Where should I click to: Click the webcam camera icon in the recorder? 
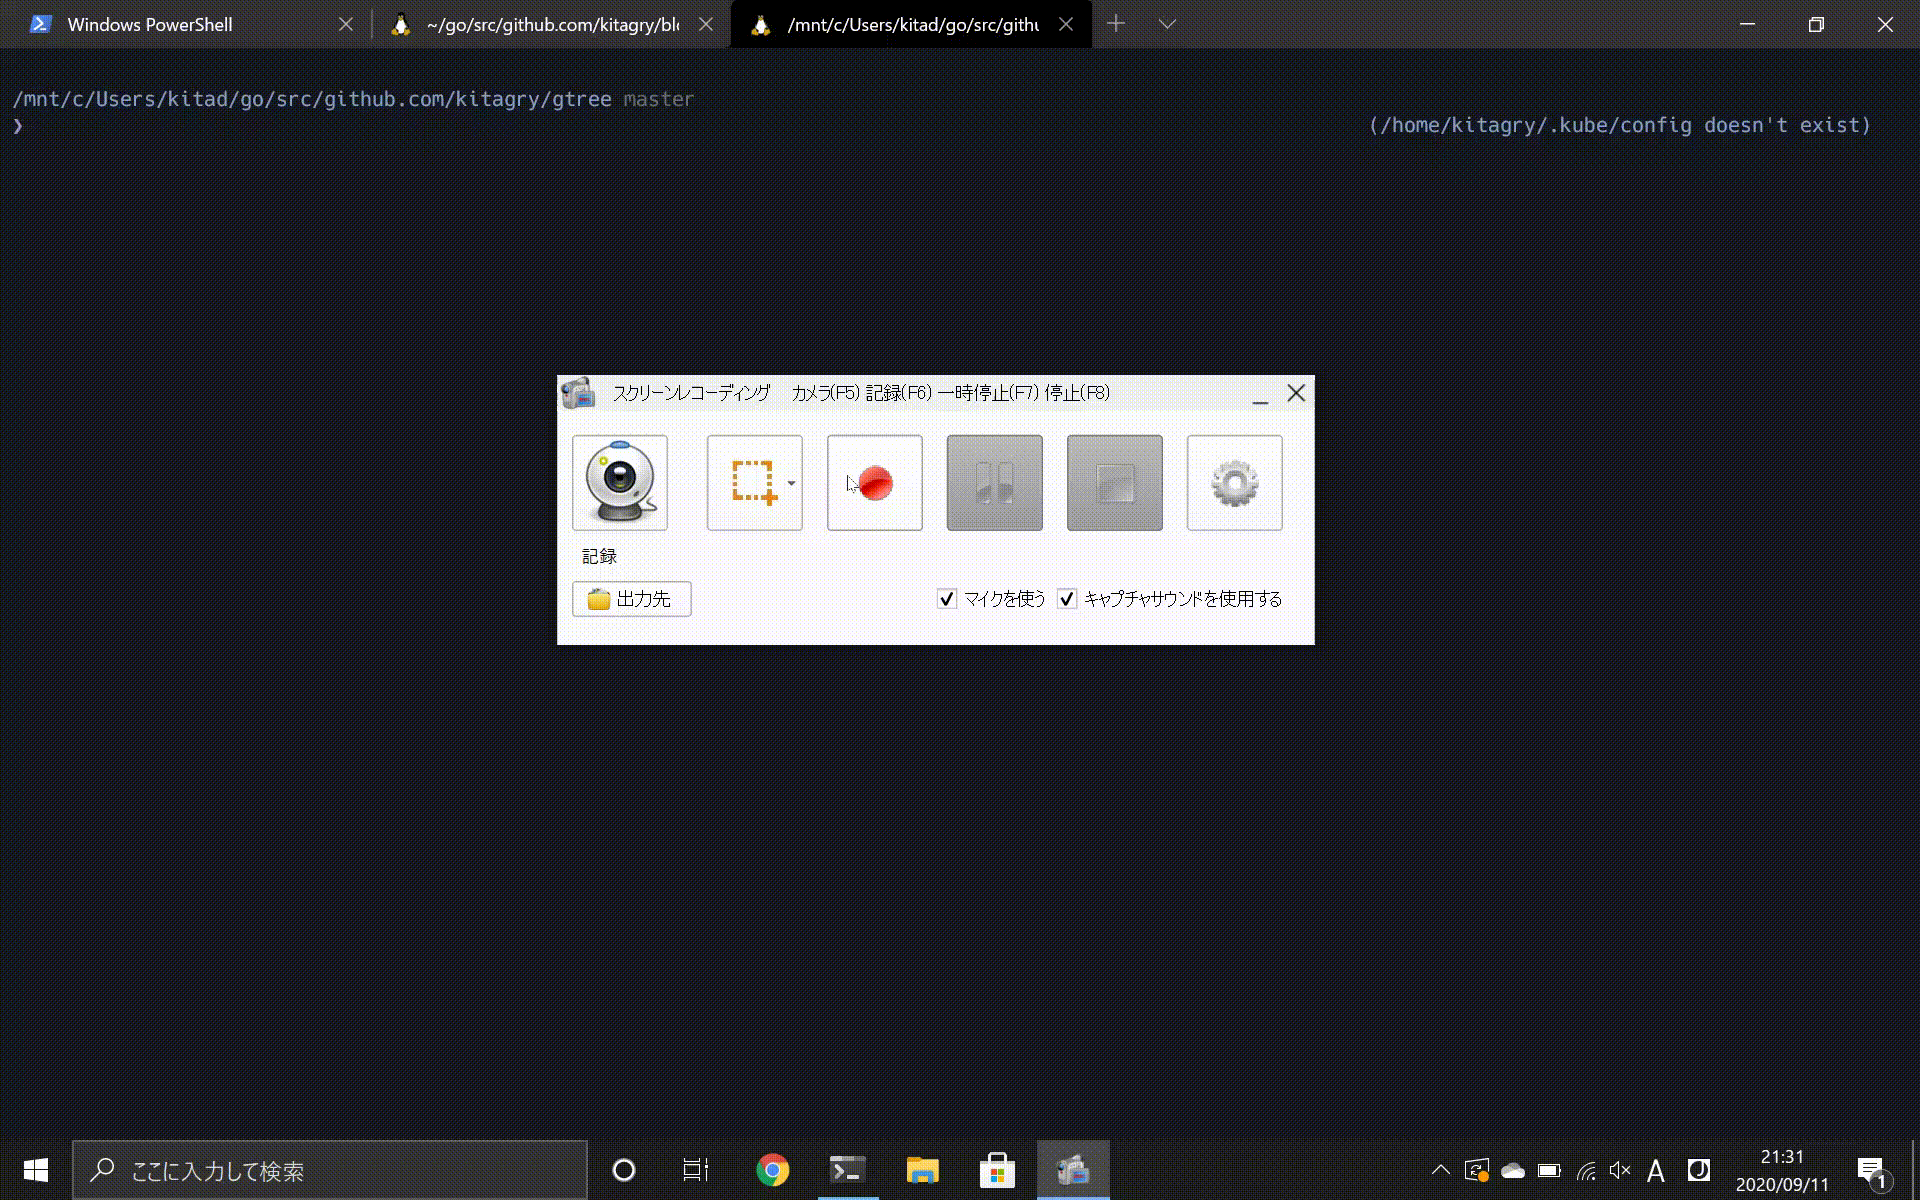[619, 482]
